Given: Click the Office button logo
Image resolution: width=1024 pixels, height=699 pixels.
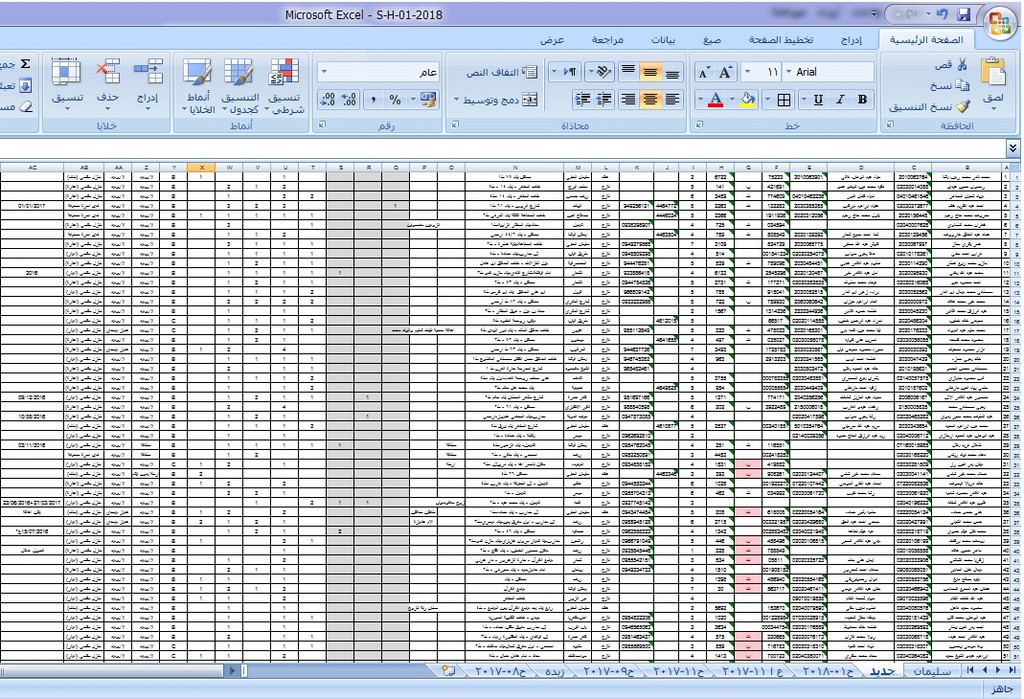Looking at the screenshot, I should click(x=999, y=25).
